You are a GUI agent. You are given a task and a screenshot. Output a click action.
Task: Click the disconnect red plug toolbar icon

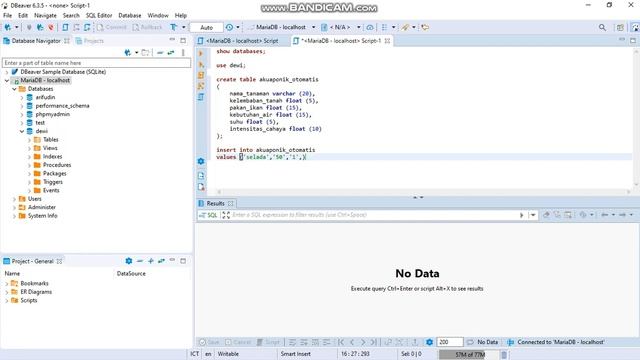[51, 27]
